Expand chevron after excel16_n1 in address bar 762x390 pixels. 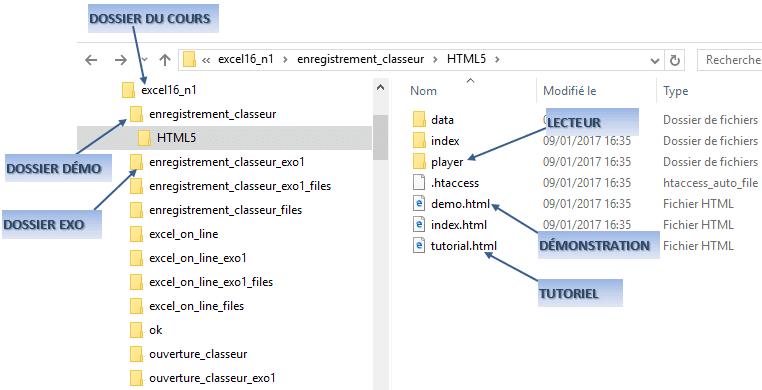(x=285, y=60)
